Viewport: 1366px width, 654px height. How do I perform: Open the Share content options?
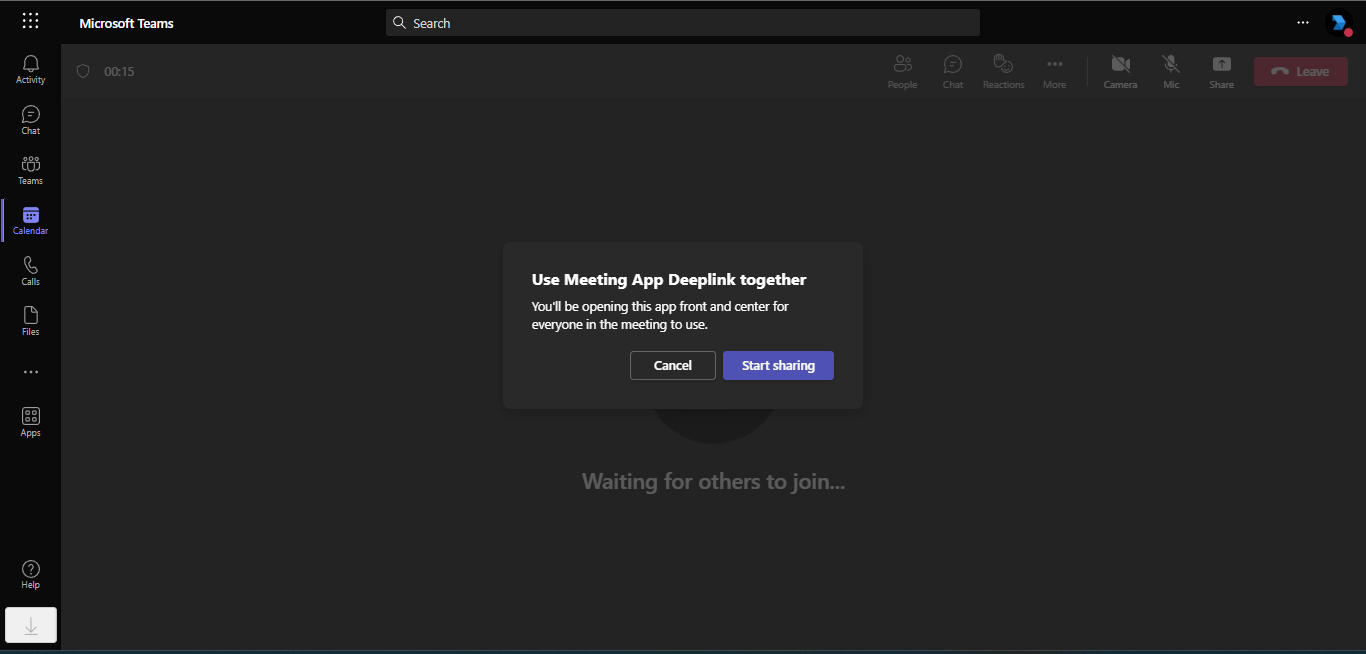tap(1221, 70)
